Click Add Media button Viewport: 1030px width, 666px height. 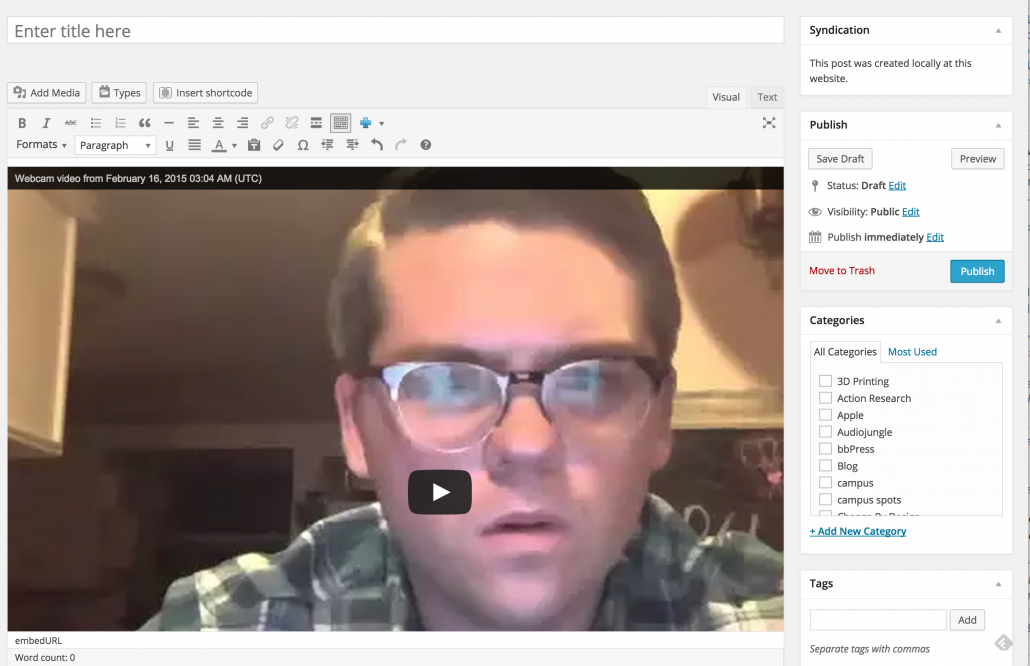(47, 93)
